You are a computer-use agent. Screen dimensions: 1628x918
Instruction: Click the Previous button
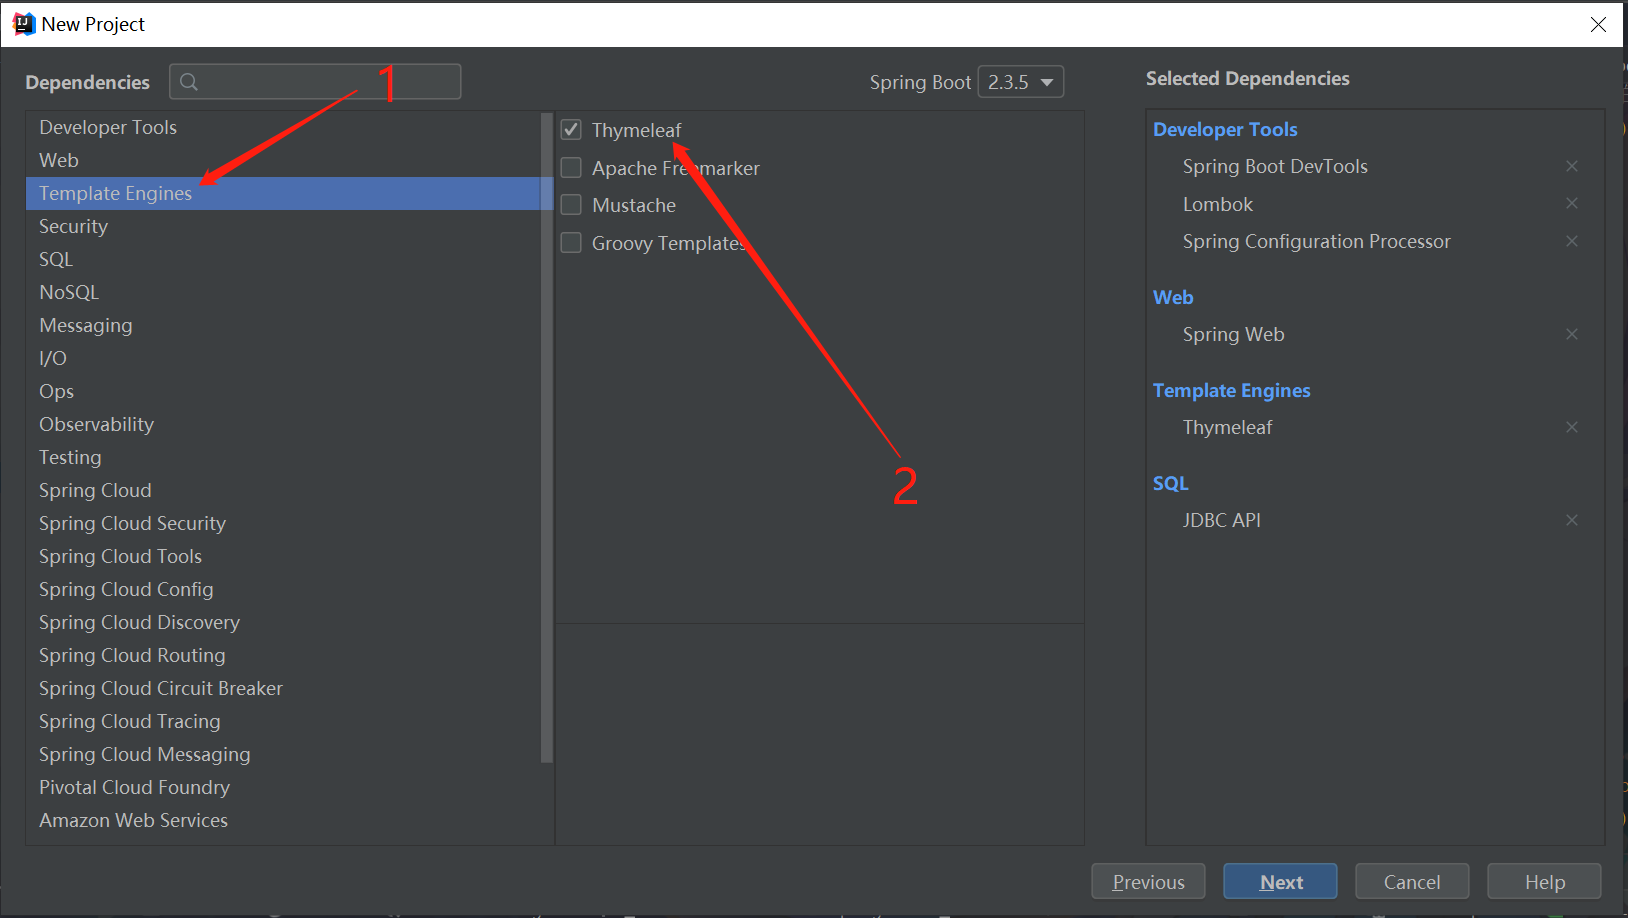[1148, 882]
